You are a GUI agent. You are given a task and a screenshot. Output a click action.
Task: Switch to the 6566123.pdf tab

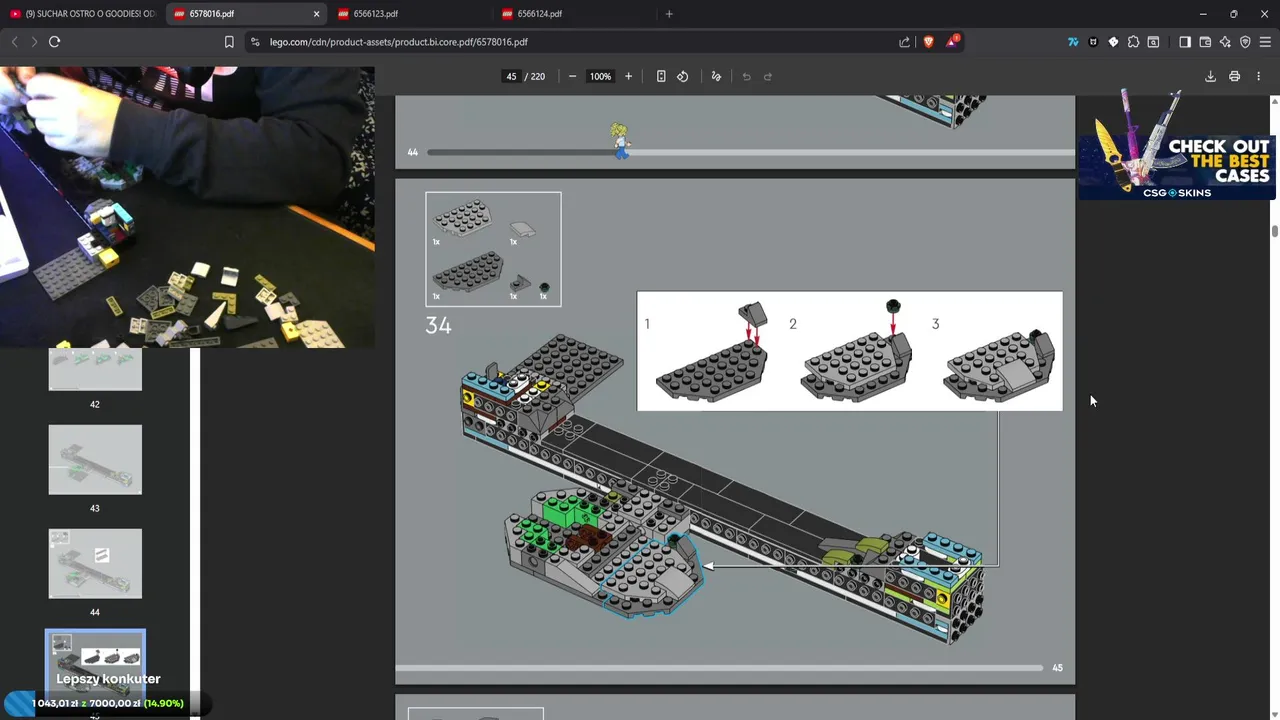click(x=410, y=14)
